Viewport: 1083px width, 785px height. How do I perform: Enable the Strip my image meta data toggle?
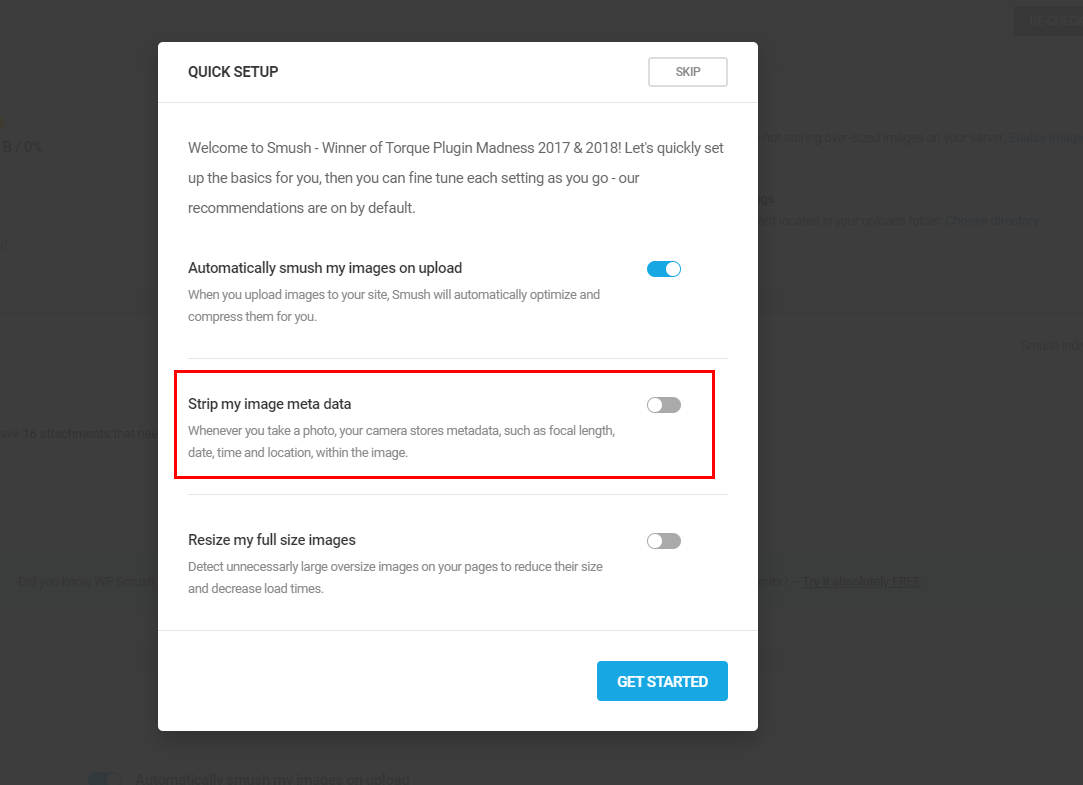tap(664, 405)
